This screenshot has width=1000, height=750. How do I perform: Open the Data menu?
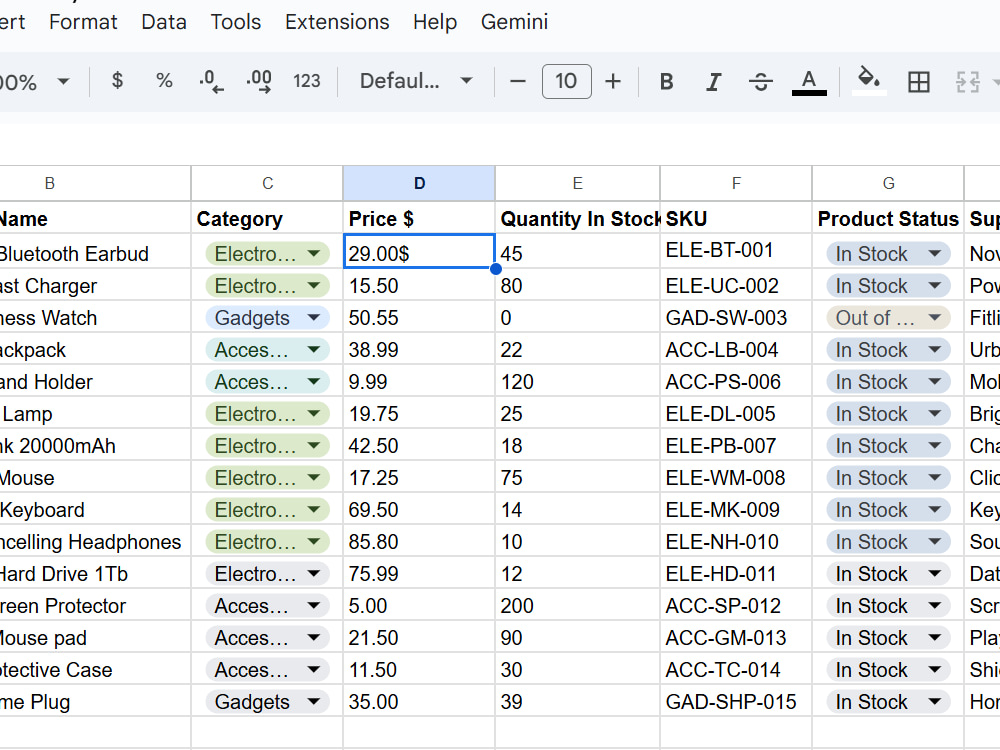coord(164,22)
